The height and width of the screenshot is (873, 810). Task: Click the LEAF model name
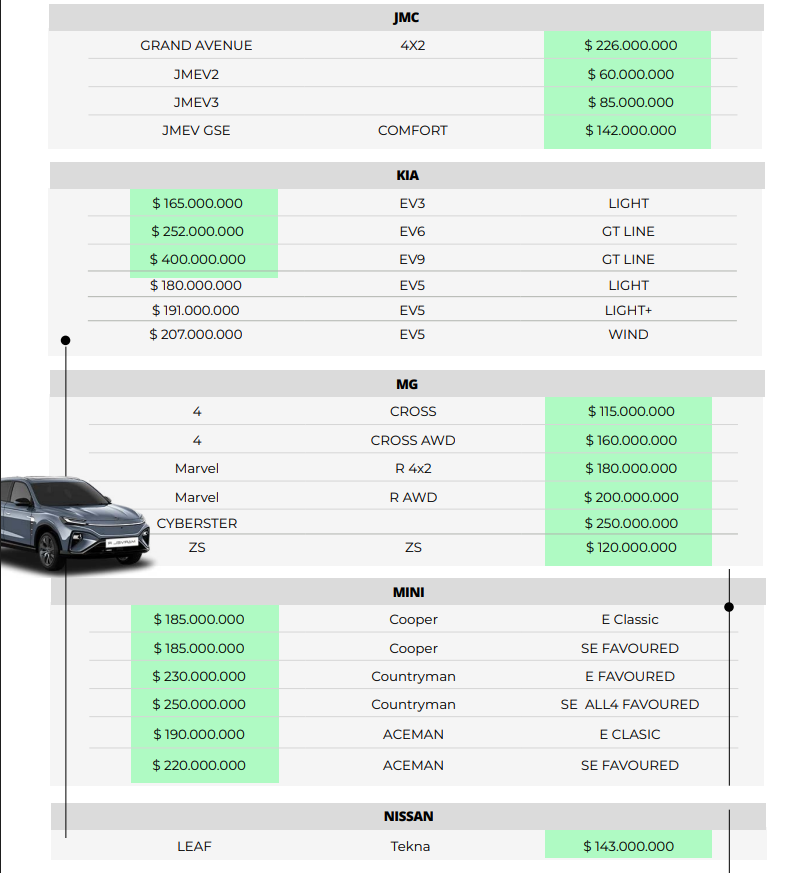pyautogui.click(x=194, y=846)
